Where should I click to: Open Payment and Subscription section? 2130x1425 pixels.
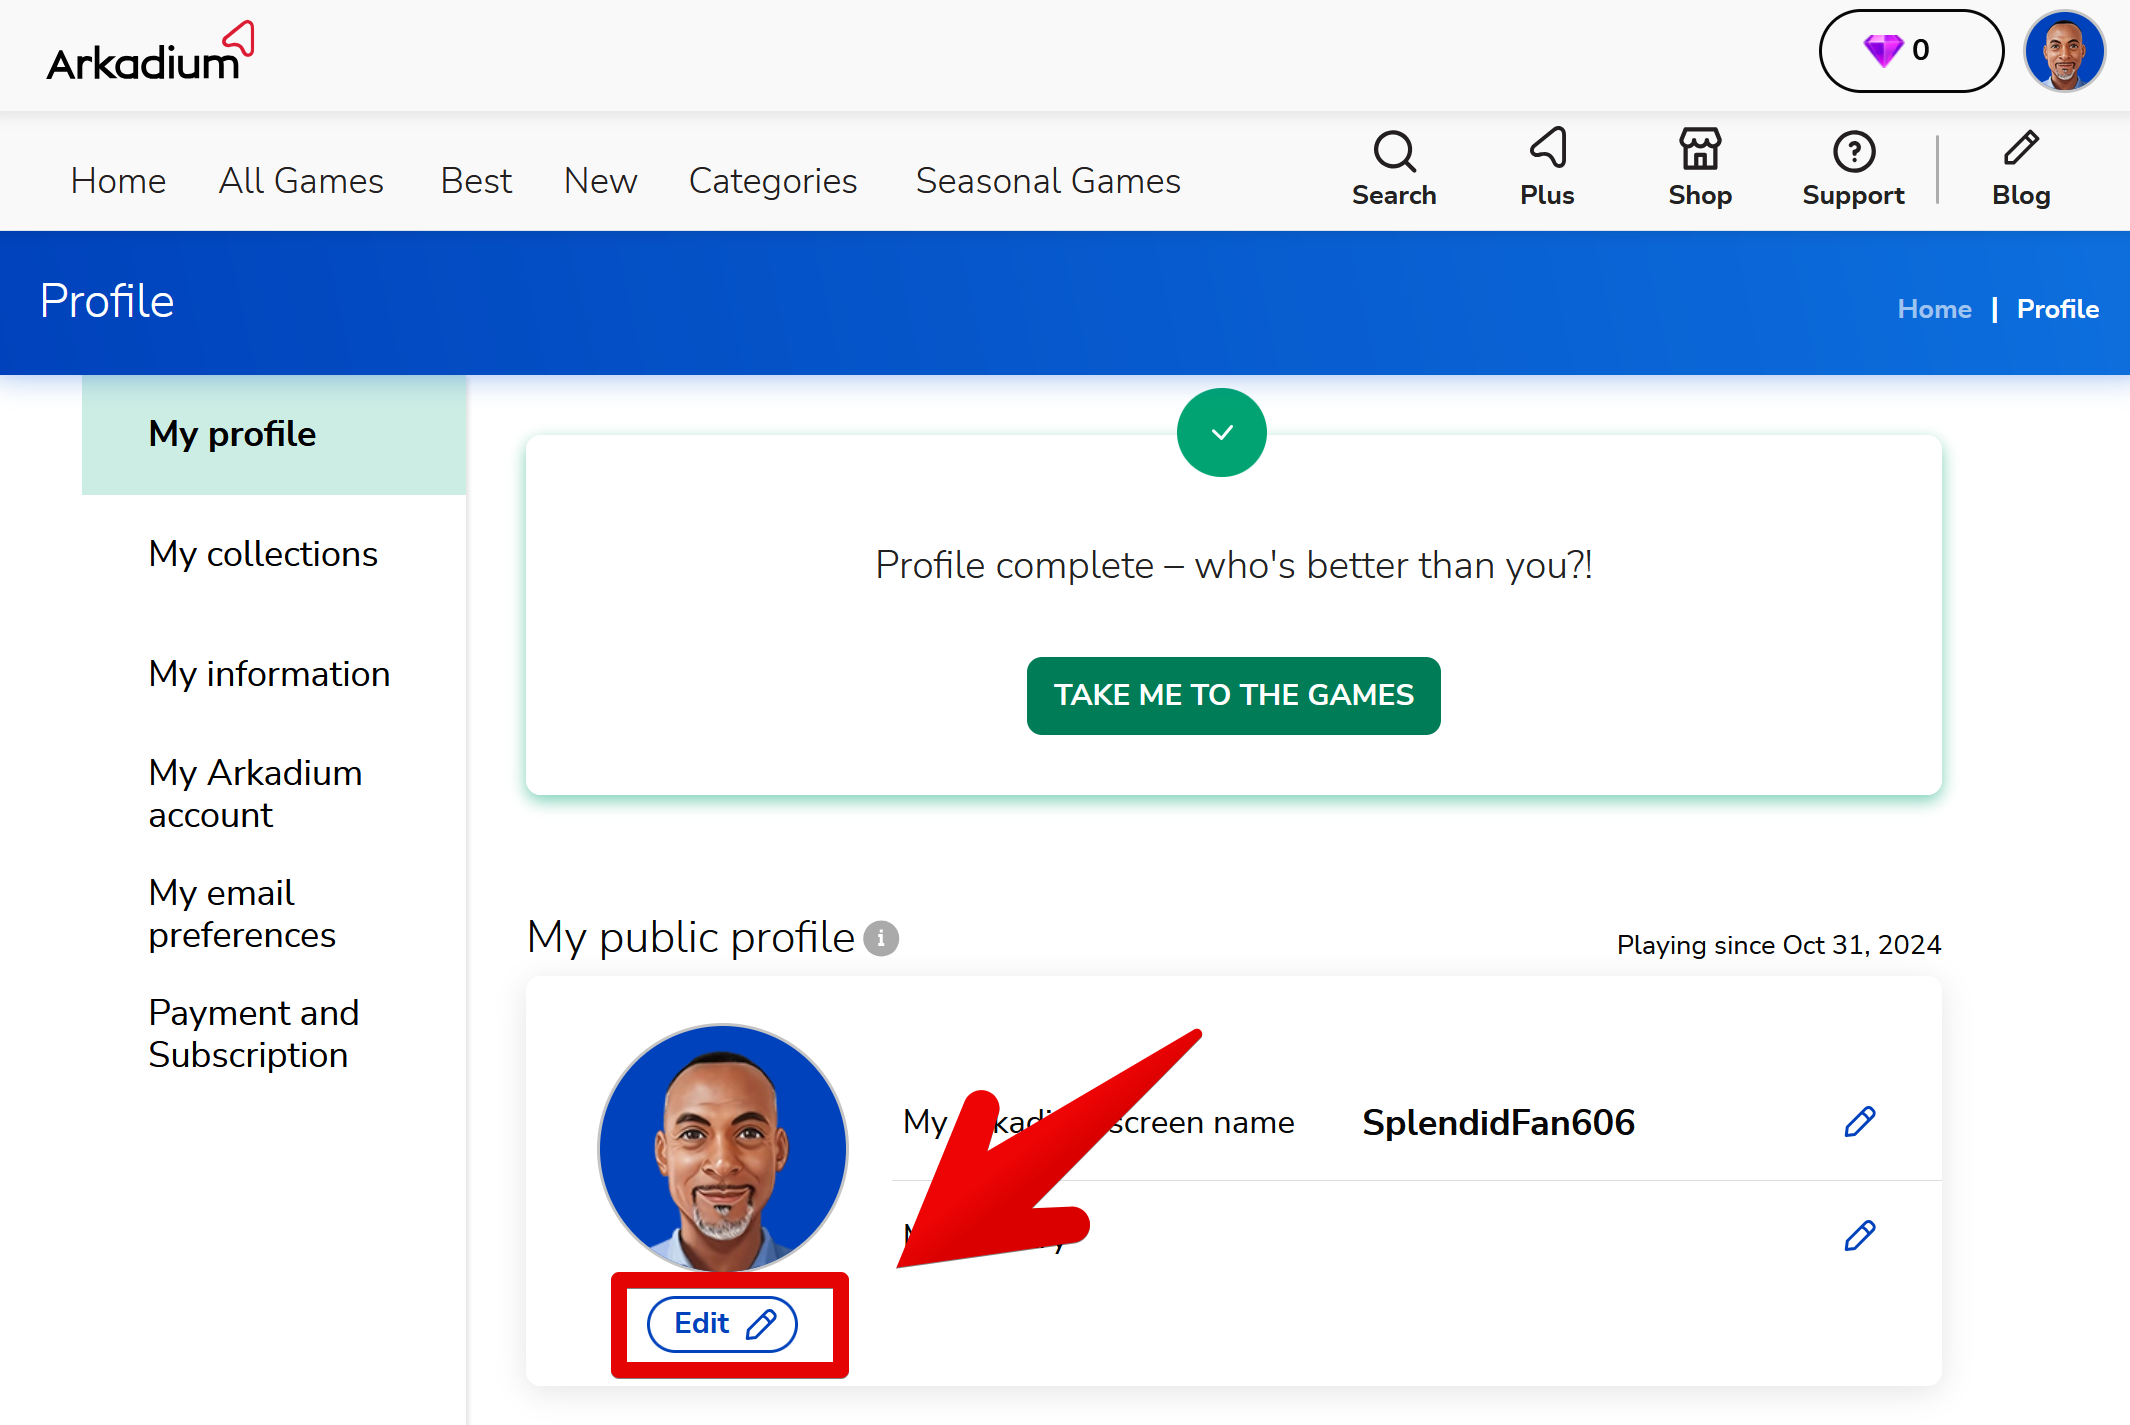pyautogui.click(x=254, y=1034)
